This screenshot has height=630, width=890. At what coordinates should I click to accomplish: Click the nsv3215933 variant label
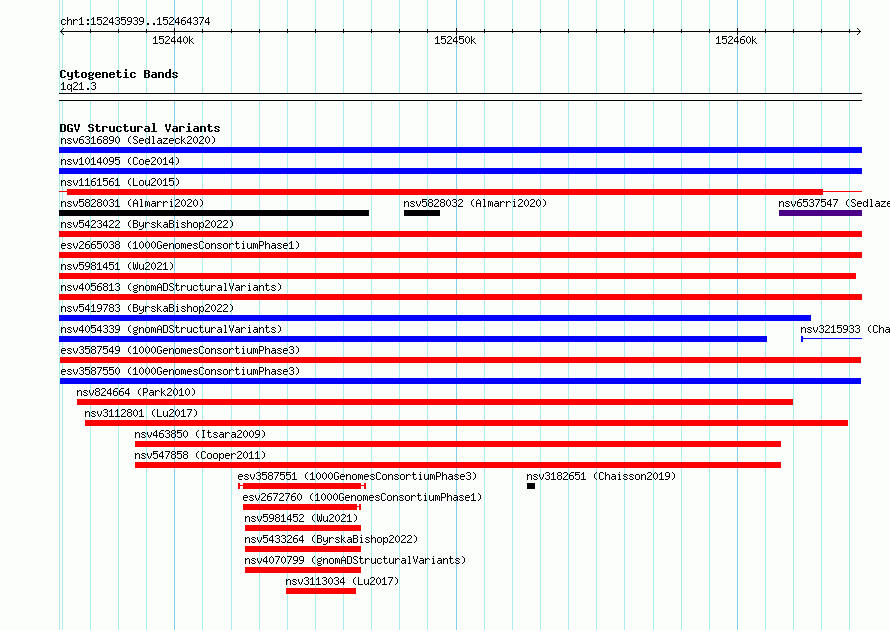(x=845, y=329)
